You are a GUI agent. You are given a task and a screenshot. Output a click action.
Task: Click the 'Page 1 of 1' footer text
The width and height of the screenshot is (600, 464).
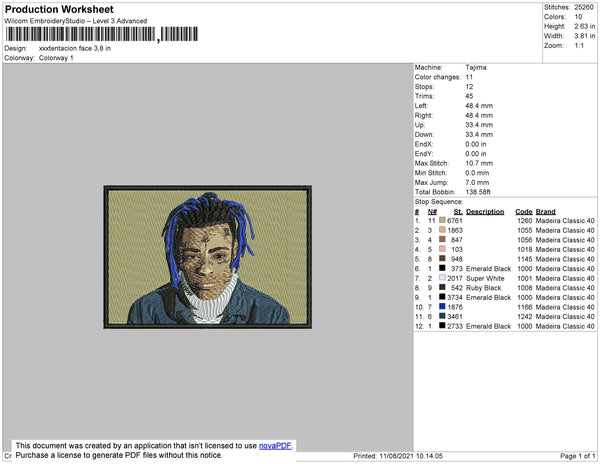[577, 456]
